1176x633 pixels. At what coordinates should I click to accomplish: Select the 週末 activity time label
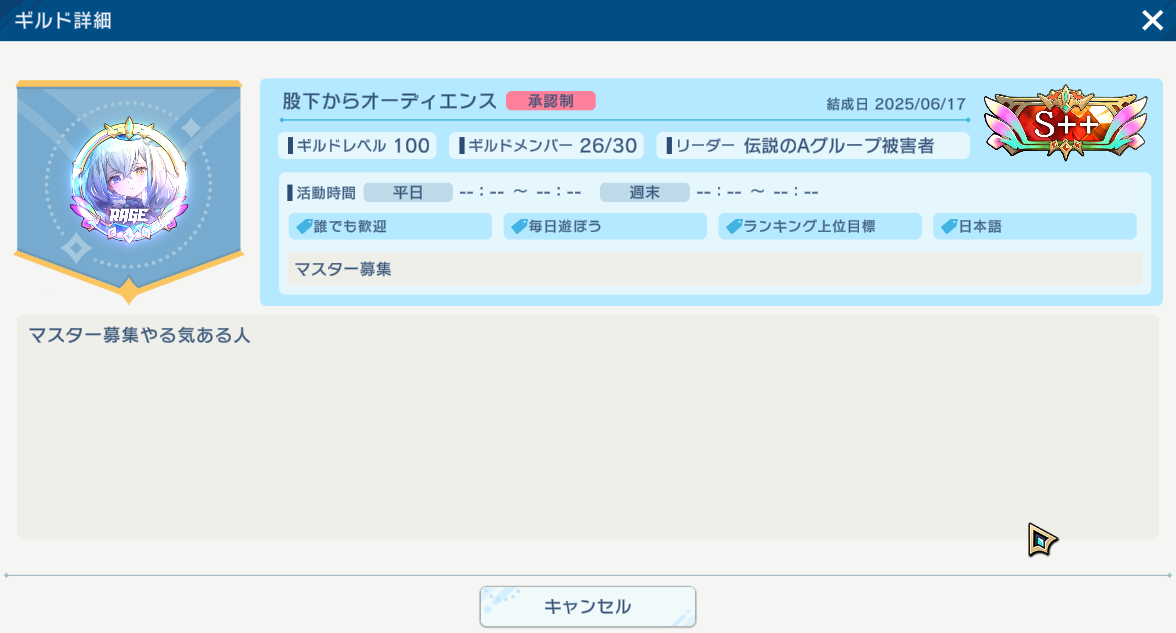point(644,192)
